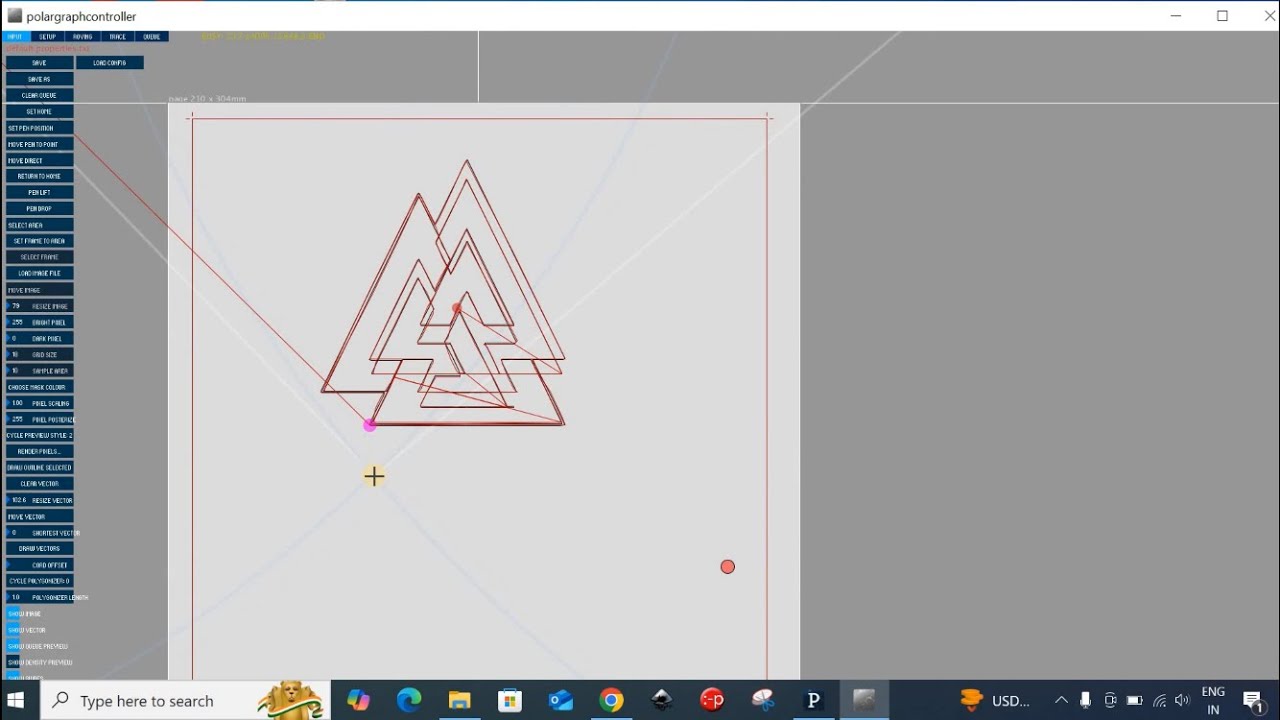Click RETURN TO HOME button
Viewport: 1280px width, 720px height.
click(39, 176)
